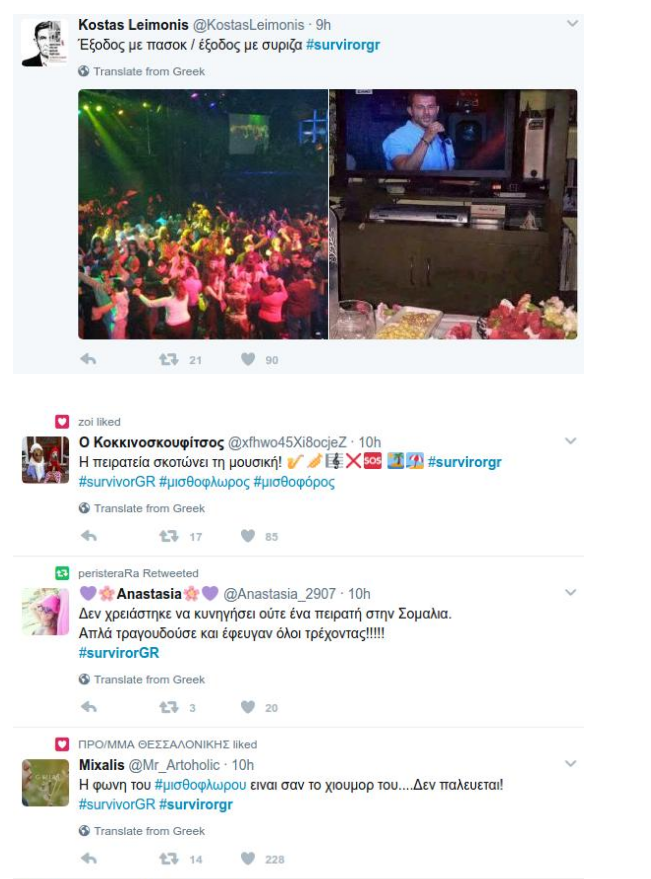651x879 pixels.
Task: Reply to Kostas Leimonis tweet
Action: point(88,359)
